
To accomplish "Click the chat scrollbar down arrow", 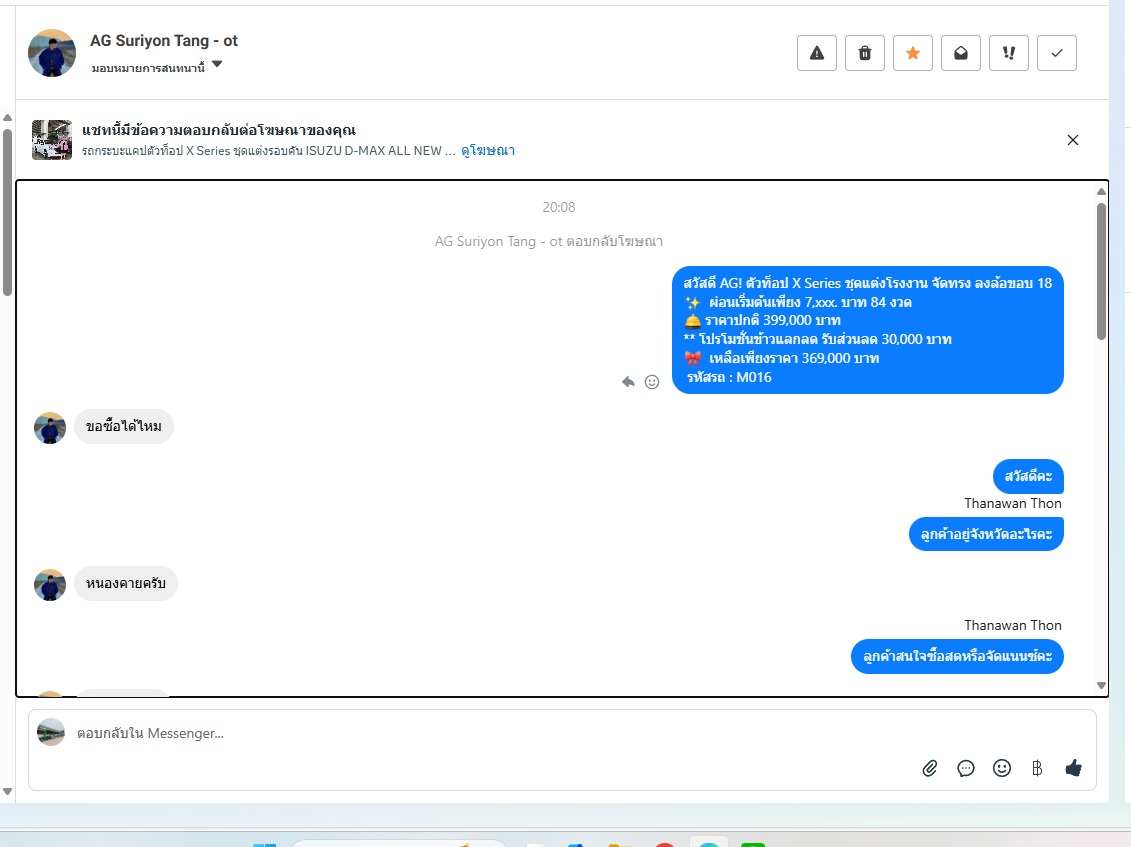I will click(x=1101, y=685).
